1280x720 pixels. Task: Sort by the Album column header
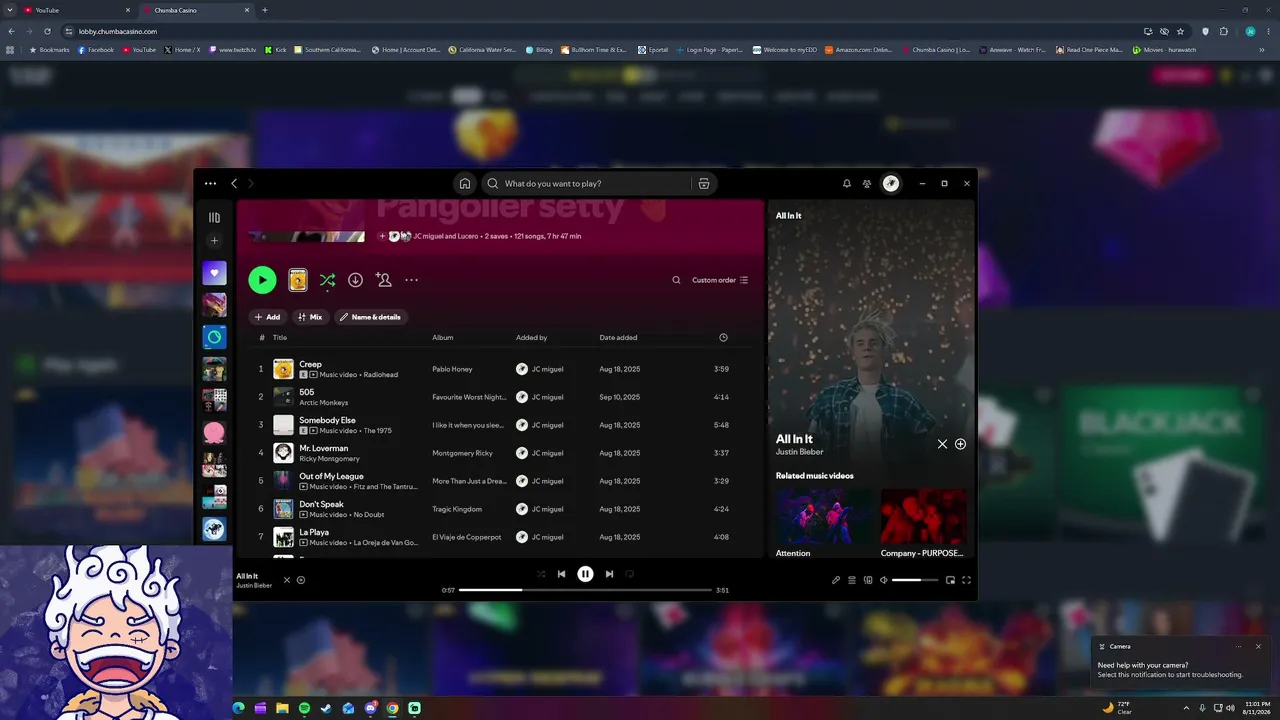443,338
